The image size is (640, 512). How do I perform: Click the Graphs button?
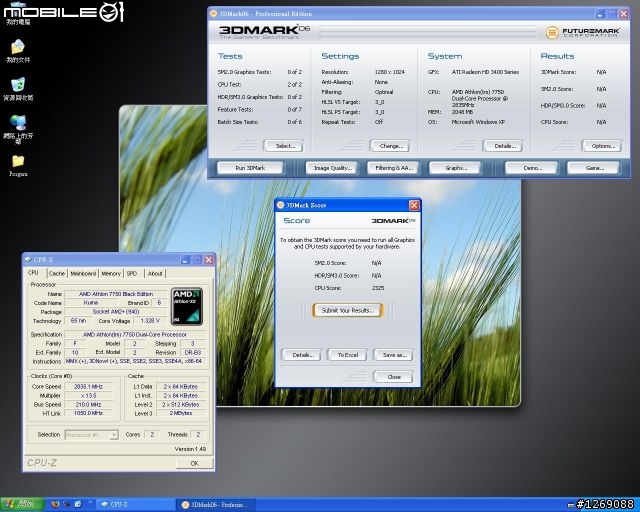(x=456, y=168)
